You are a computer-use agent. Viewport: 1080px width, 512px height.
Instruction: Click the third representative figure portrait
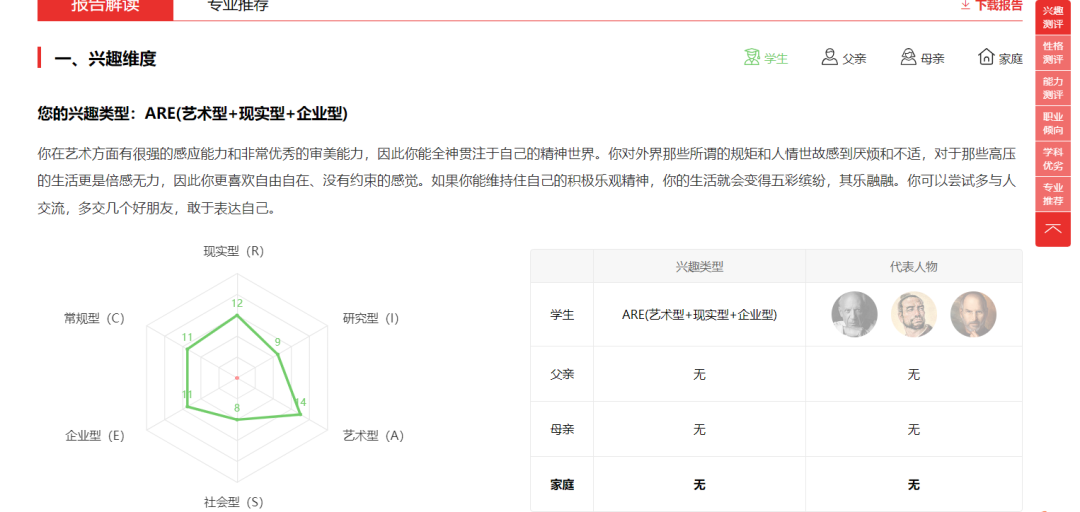pos(973,314)
